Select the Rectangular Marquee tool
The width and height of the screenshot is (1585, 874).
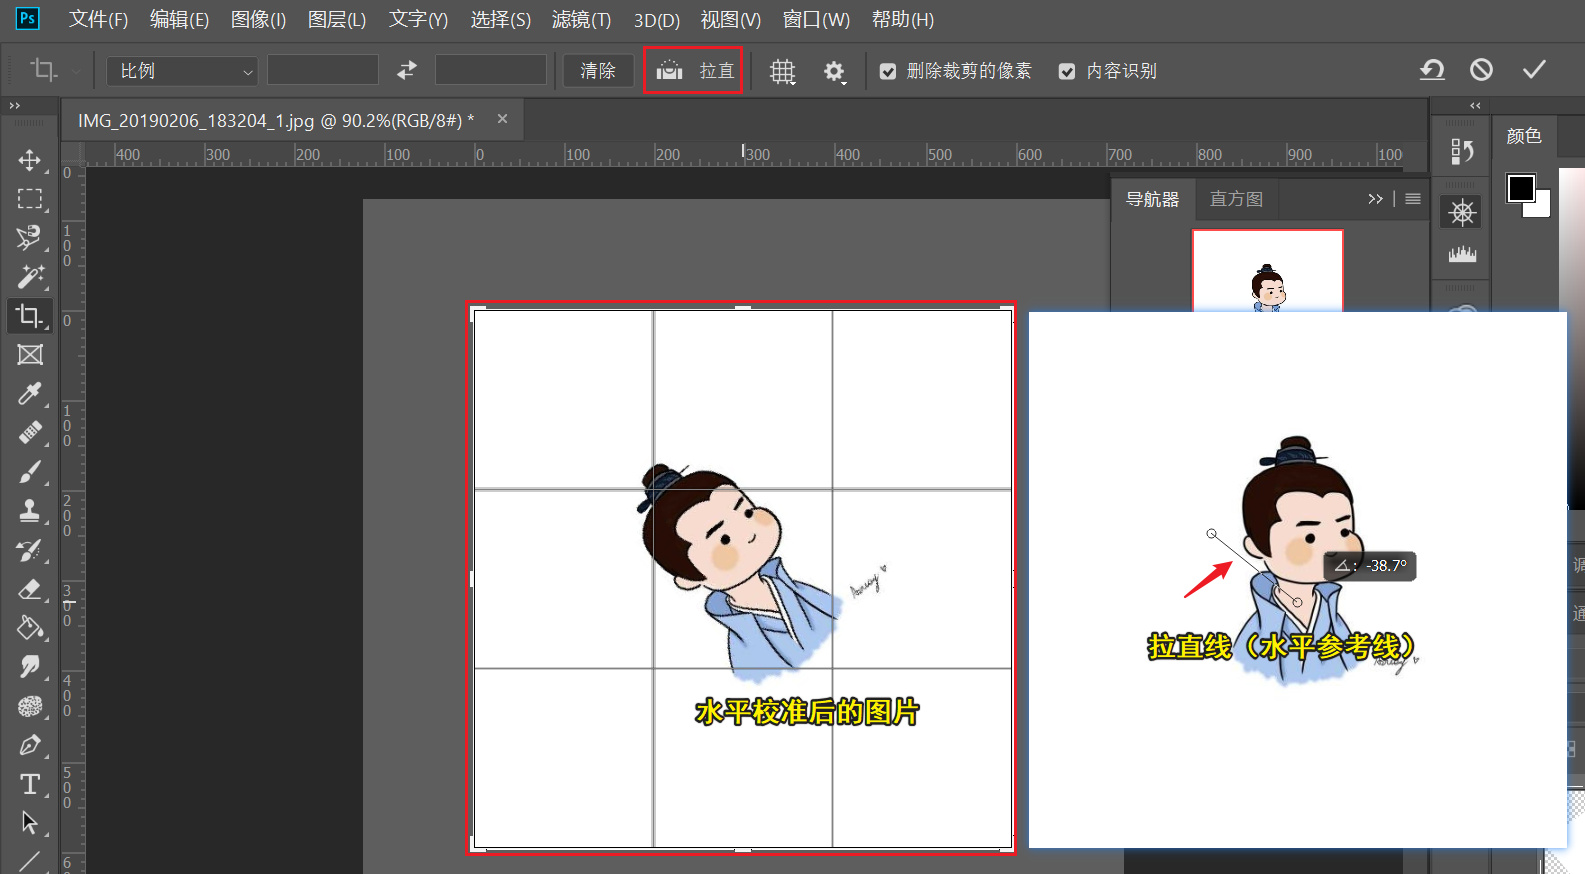click(30, 199)
